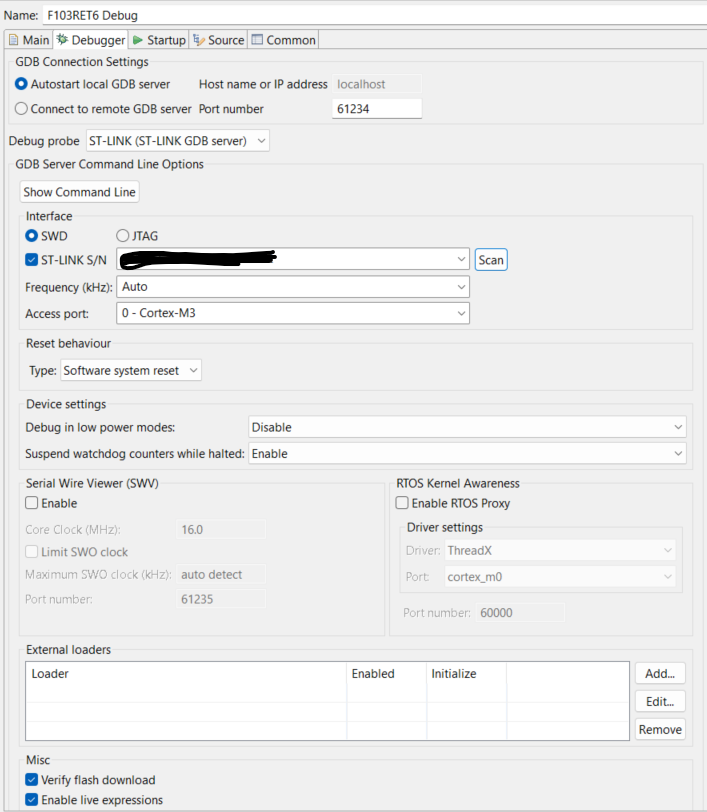Switch to the Startup tab
The height and width of the screenshot is (812, 707).
coord(160,40)
